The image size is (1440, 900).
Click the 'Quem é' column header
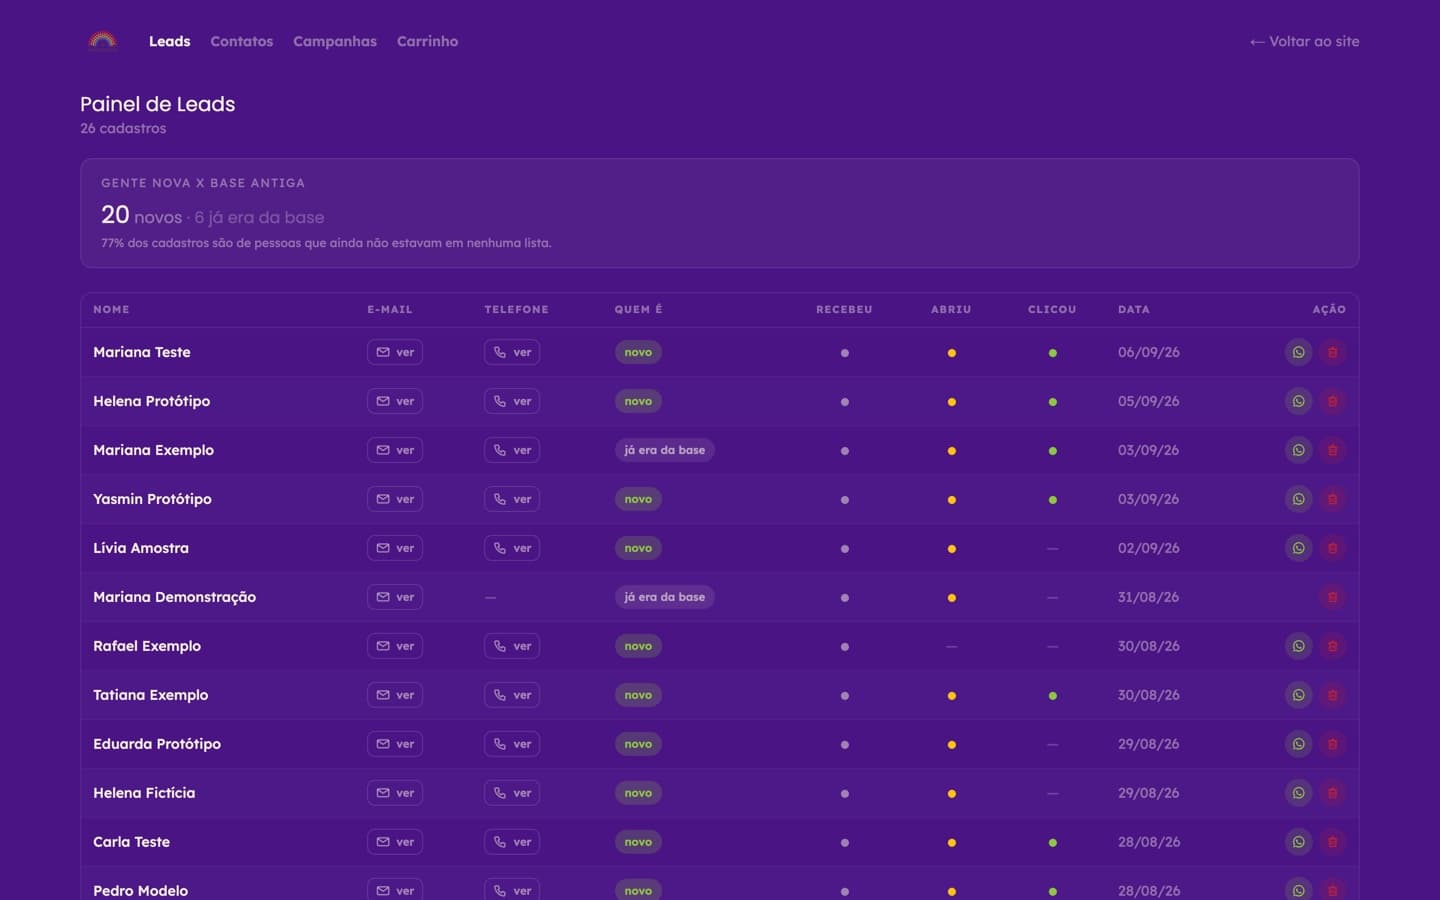click(x=638, y=310)
